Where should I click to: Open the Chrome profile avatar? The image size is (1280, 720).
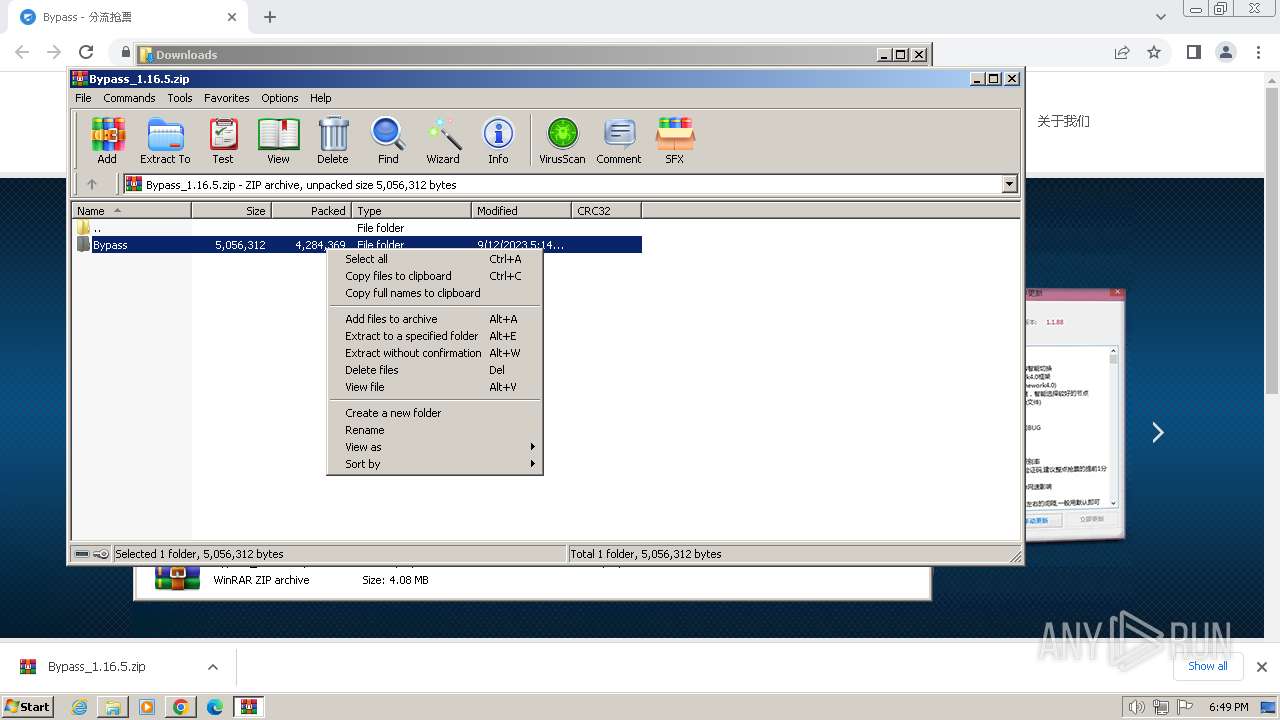pyautogui.click(x=1225, y=52)
